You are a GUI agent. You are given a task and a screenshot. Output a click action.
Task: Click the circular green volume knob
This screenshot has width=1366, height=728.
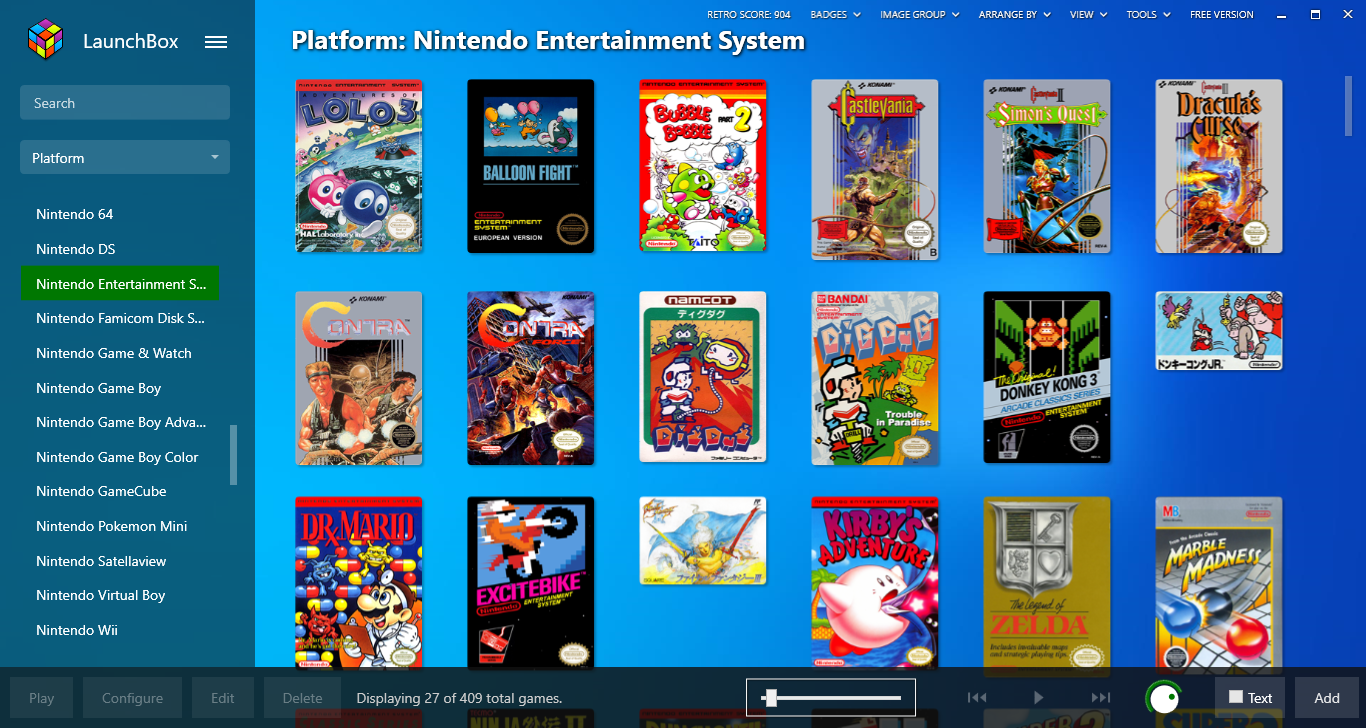pos(1163,697)
